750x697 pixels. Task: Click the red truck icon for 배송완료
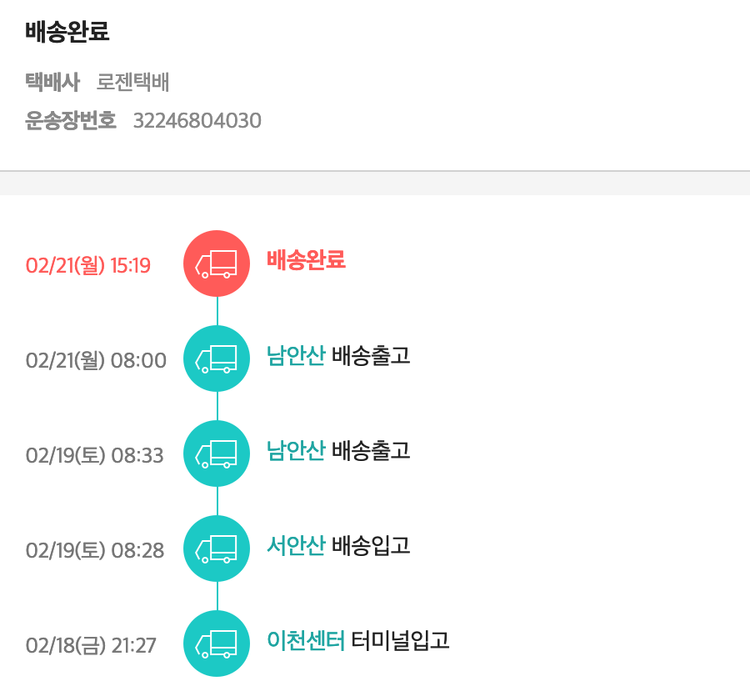(x=216, y=264)
